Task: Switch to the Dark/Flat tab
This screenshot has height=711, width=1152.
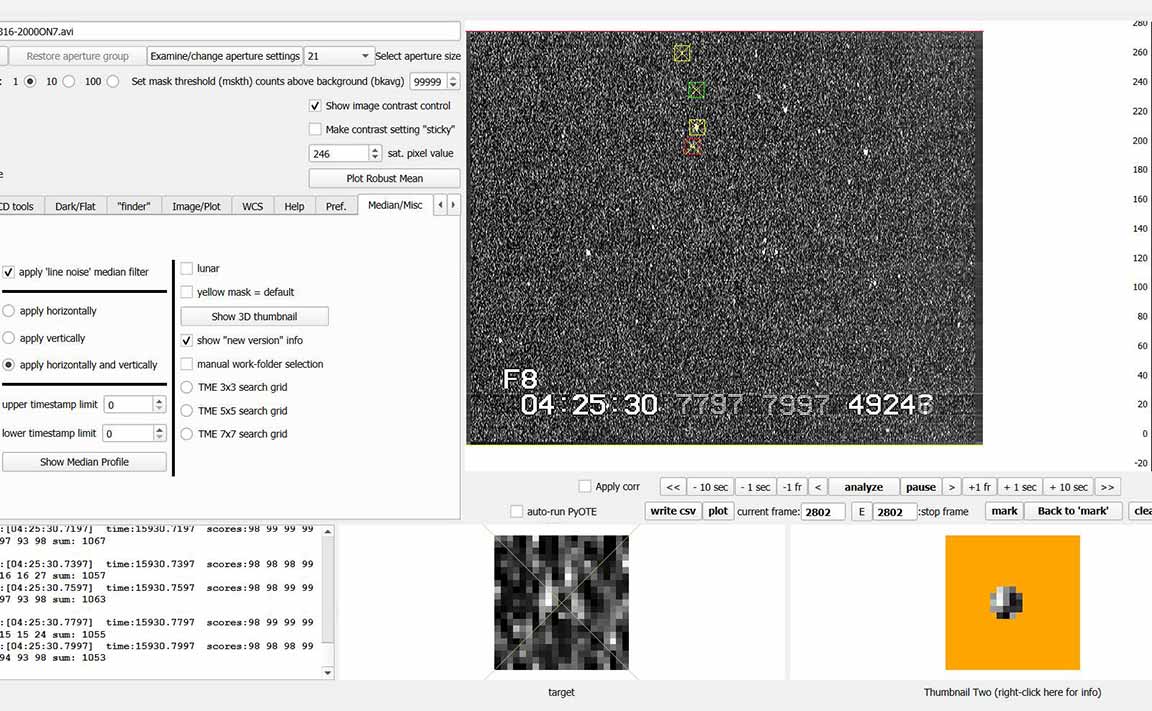Action: 76,206
